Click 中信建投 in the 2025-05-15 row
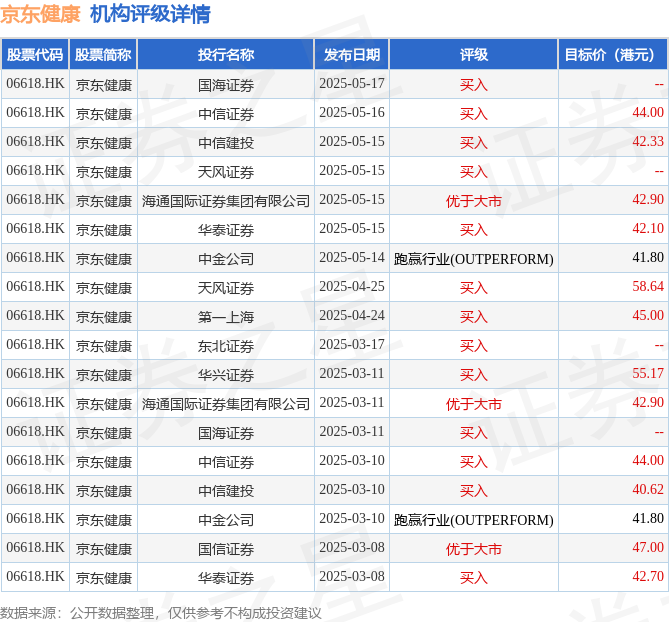669x622 pixels. tap(226, 143)
